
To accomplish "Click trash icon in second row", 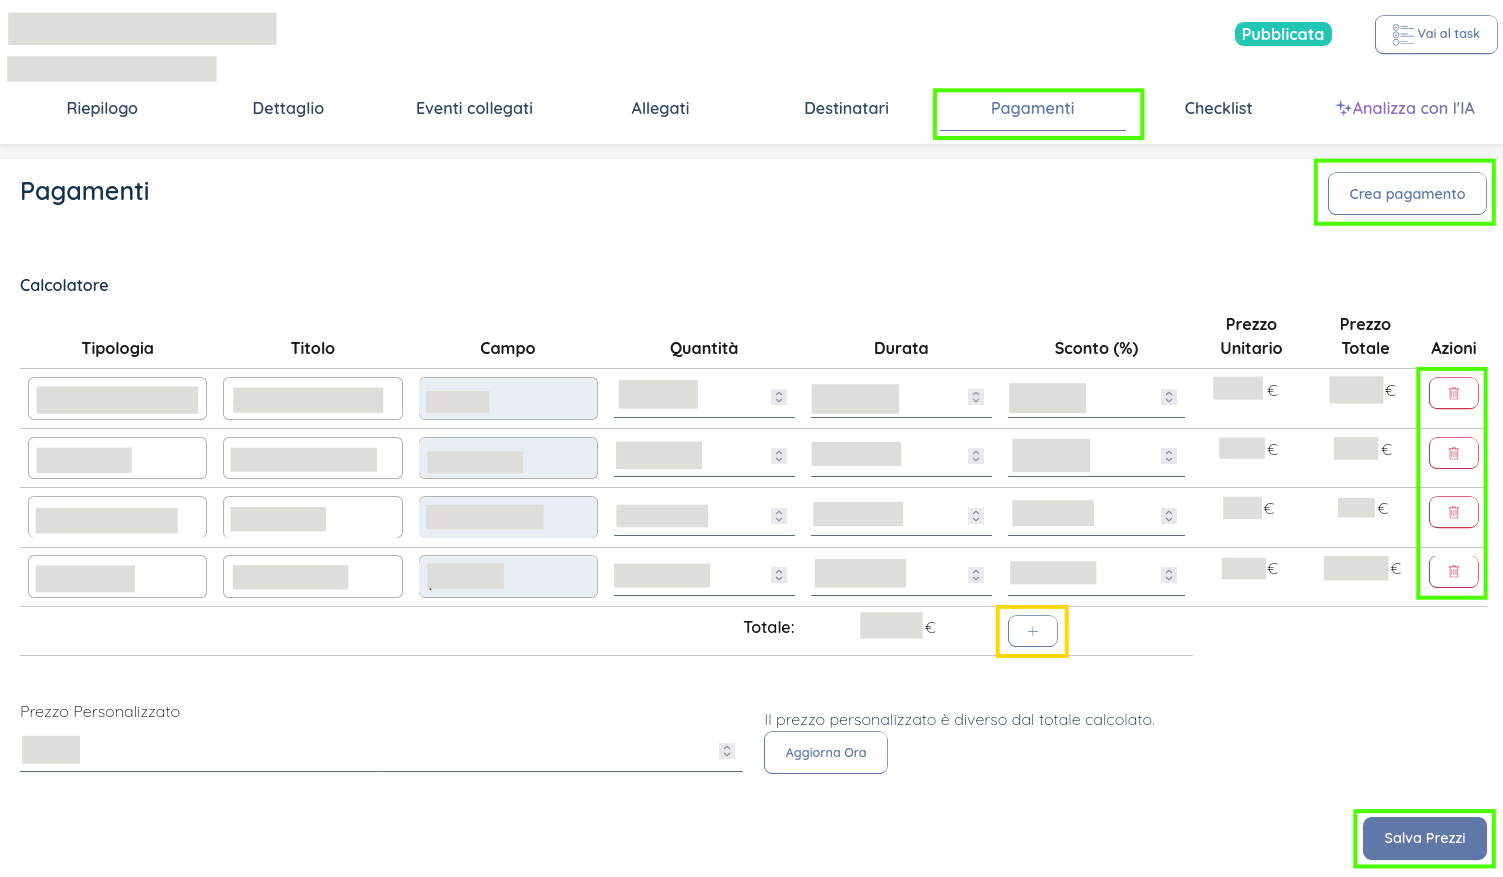I will click(1453, 453).
